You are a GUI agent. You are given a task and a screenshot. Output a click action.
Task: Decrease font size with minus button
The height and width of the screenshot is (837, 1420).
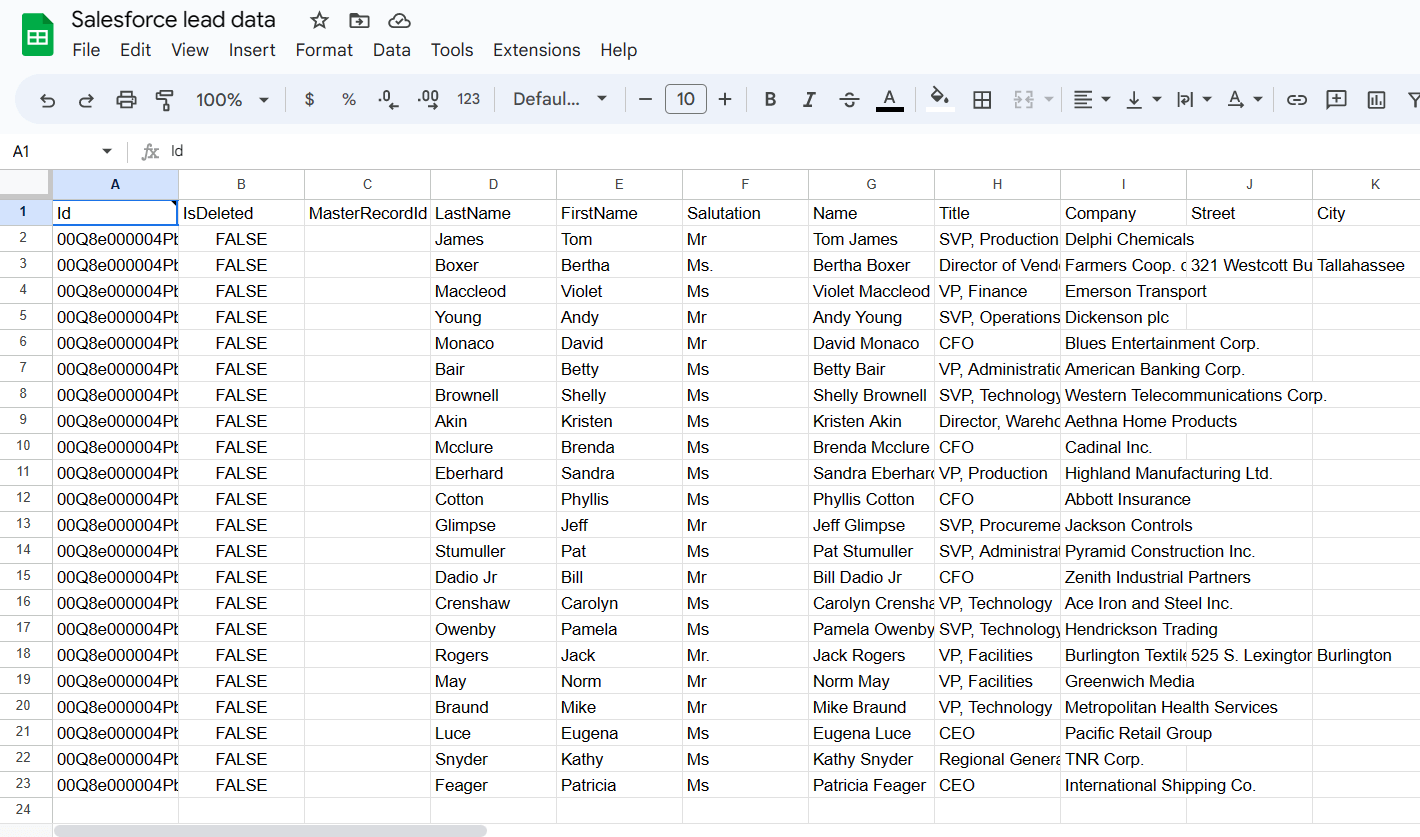(645, 99)
